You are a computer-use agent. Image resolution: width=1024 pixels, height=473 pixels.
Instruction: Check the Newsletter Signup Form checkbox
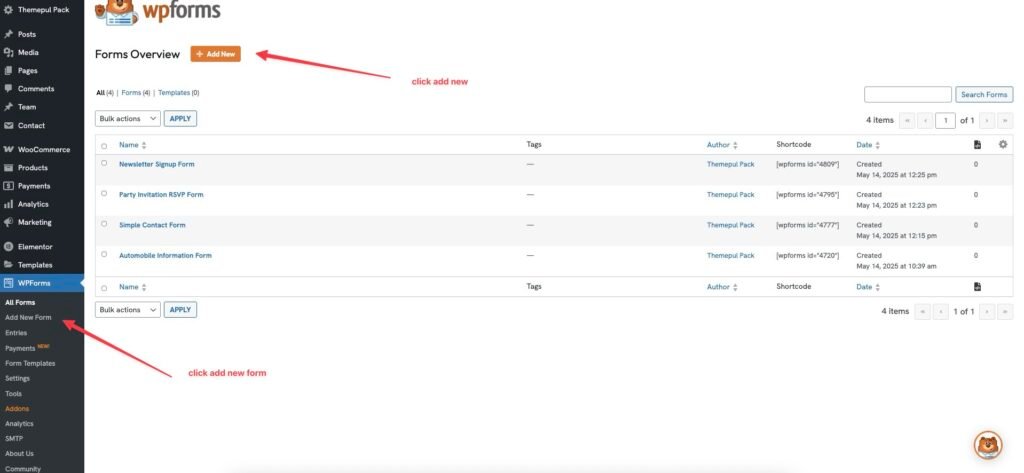pos(104,163)
